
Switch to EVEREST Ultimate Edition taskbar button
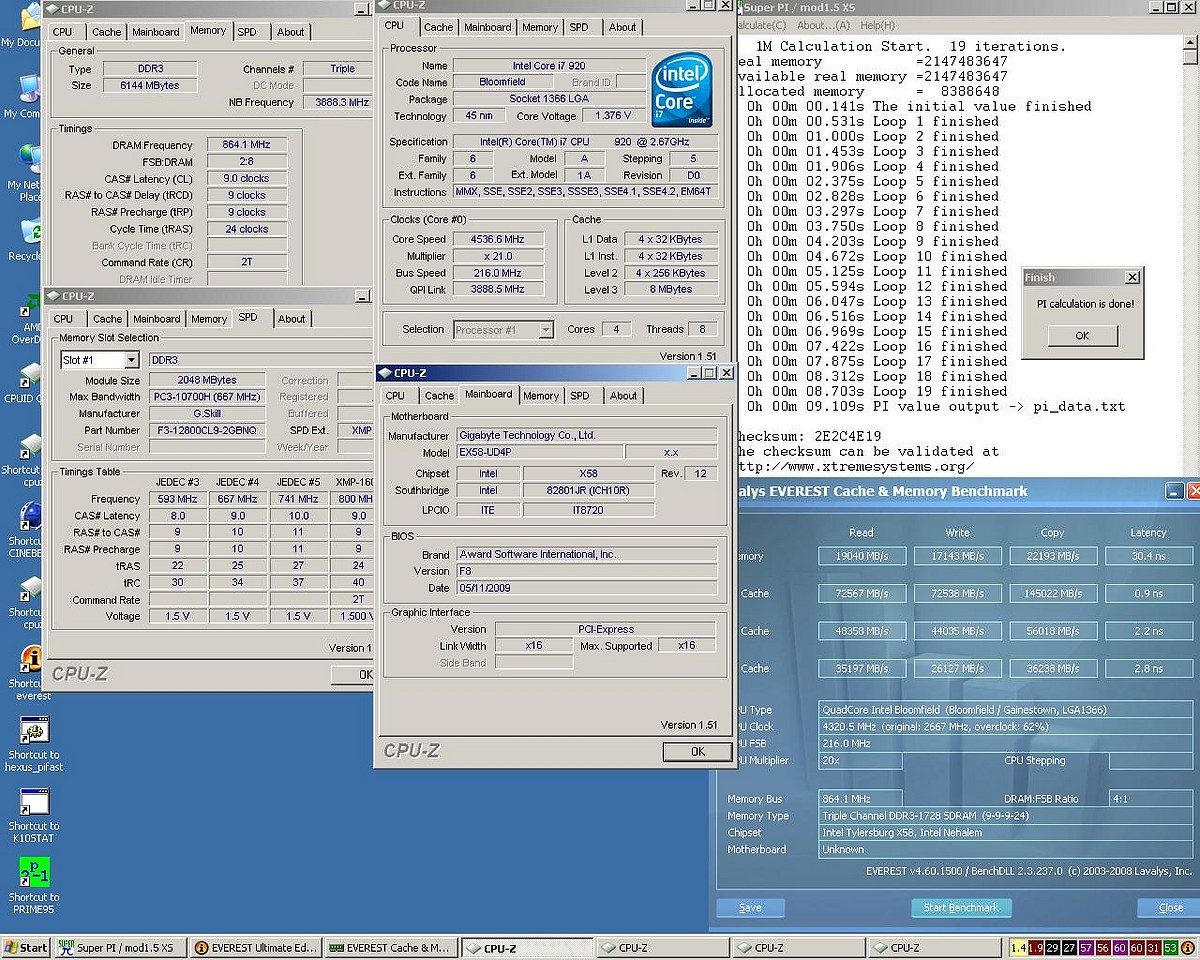click(x=255, y=948)
